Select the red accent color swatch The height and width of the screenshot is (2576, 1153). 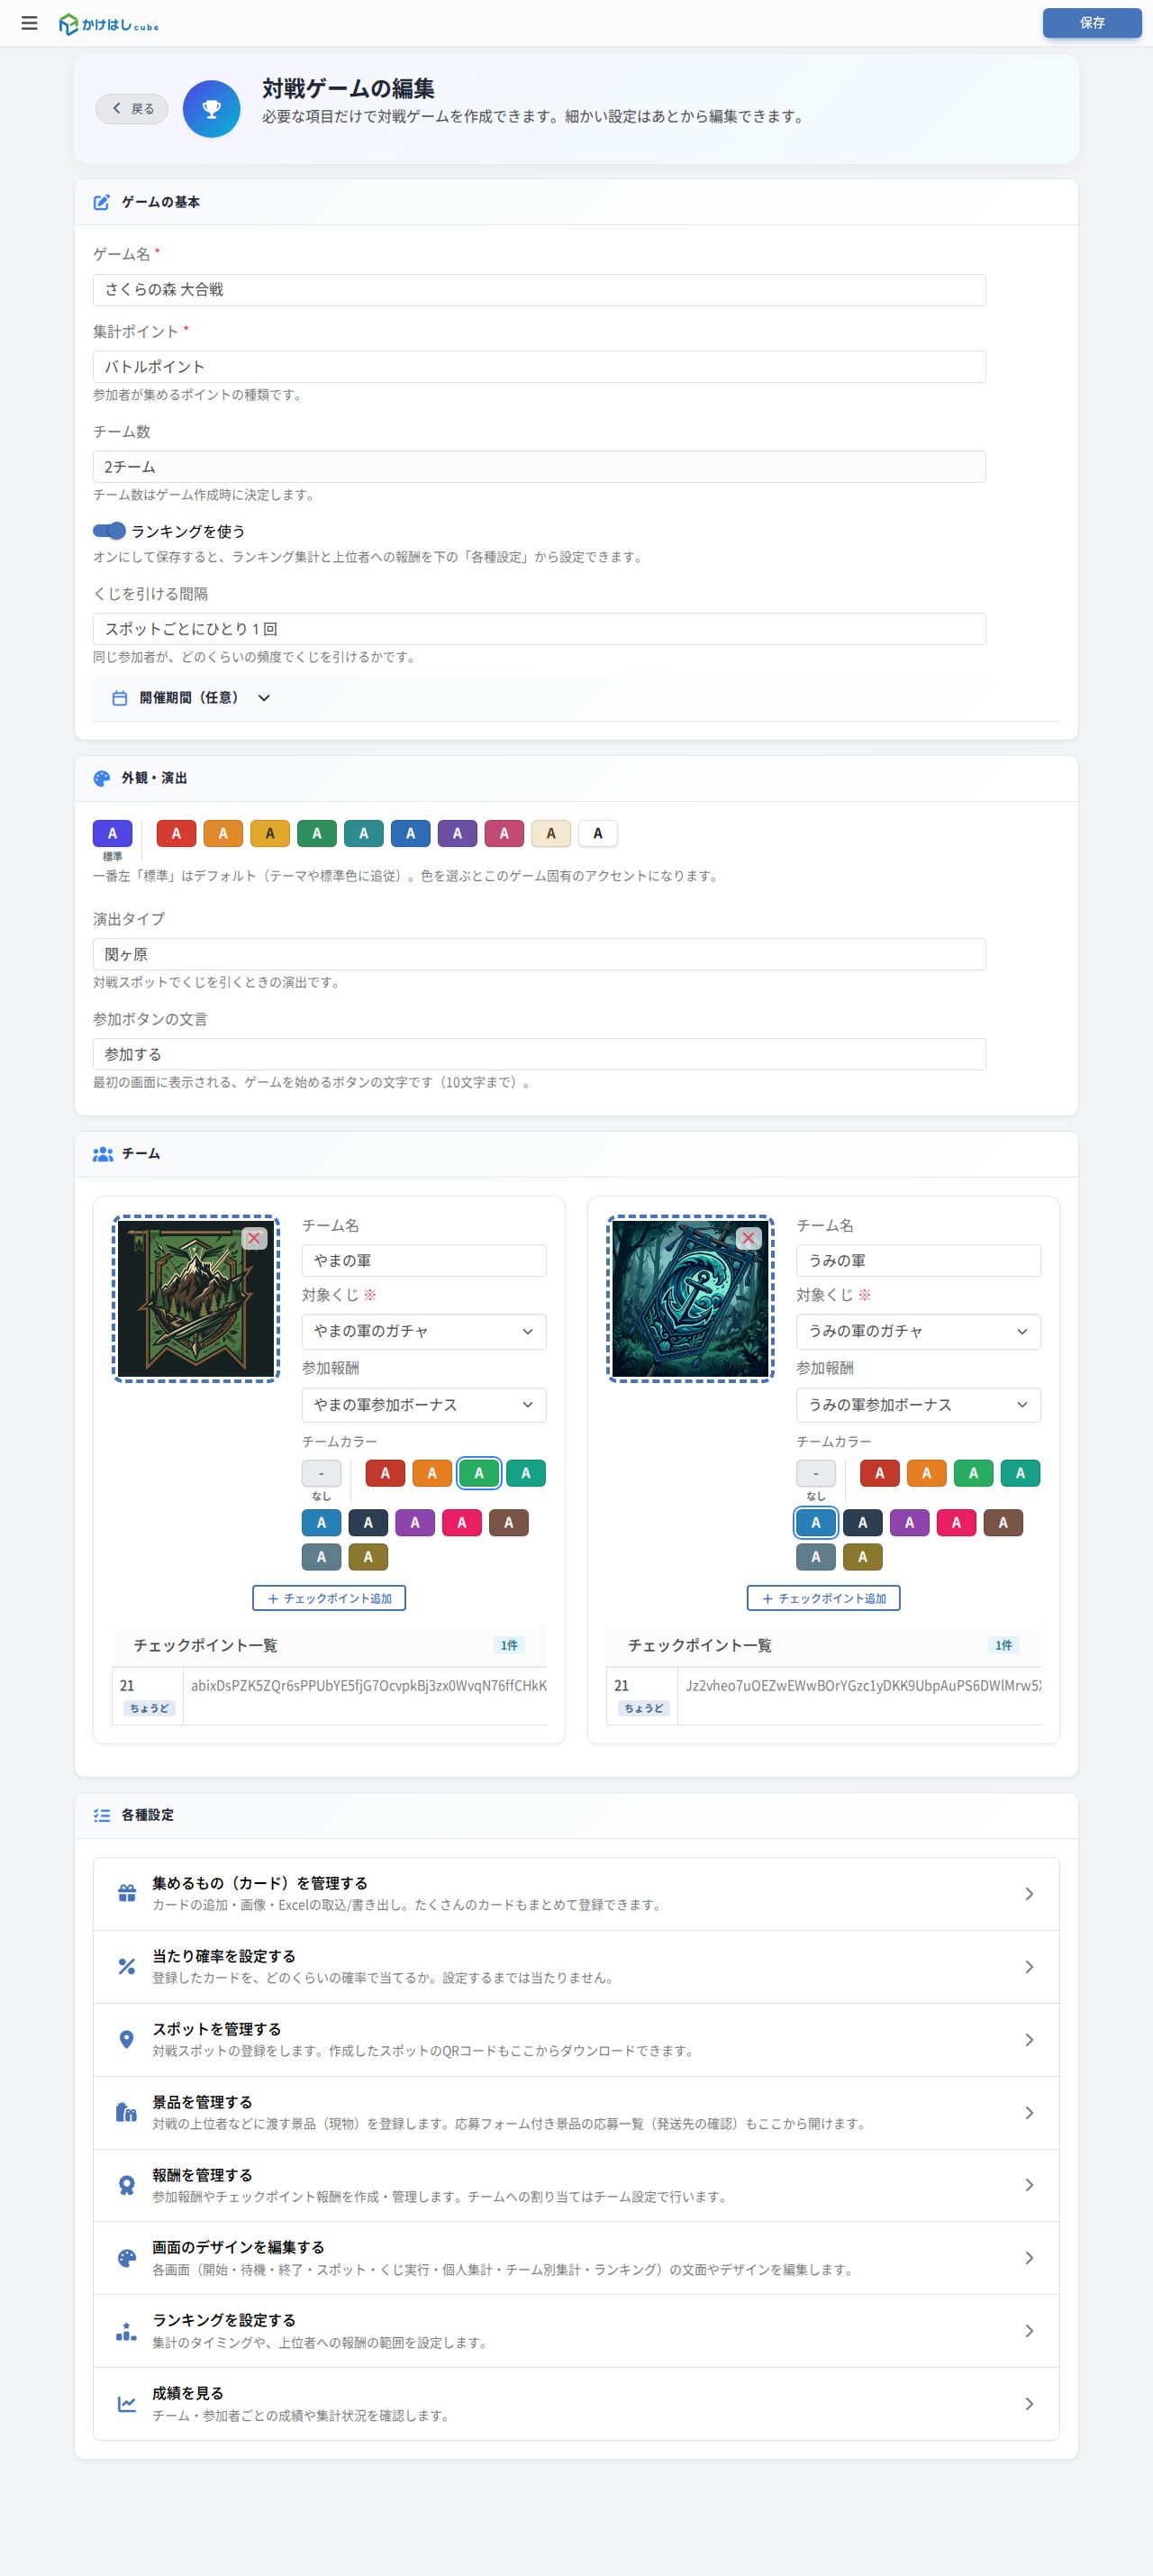click(x=176, y=833)
